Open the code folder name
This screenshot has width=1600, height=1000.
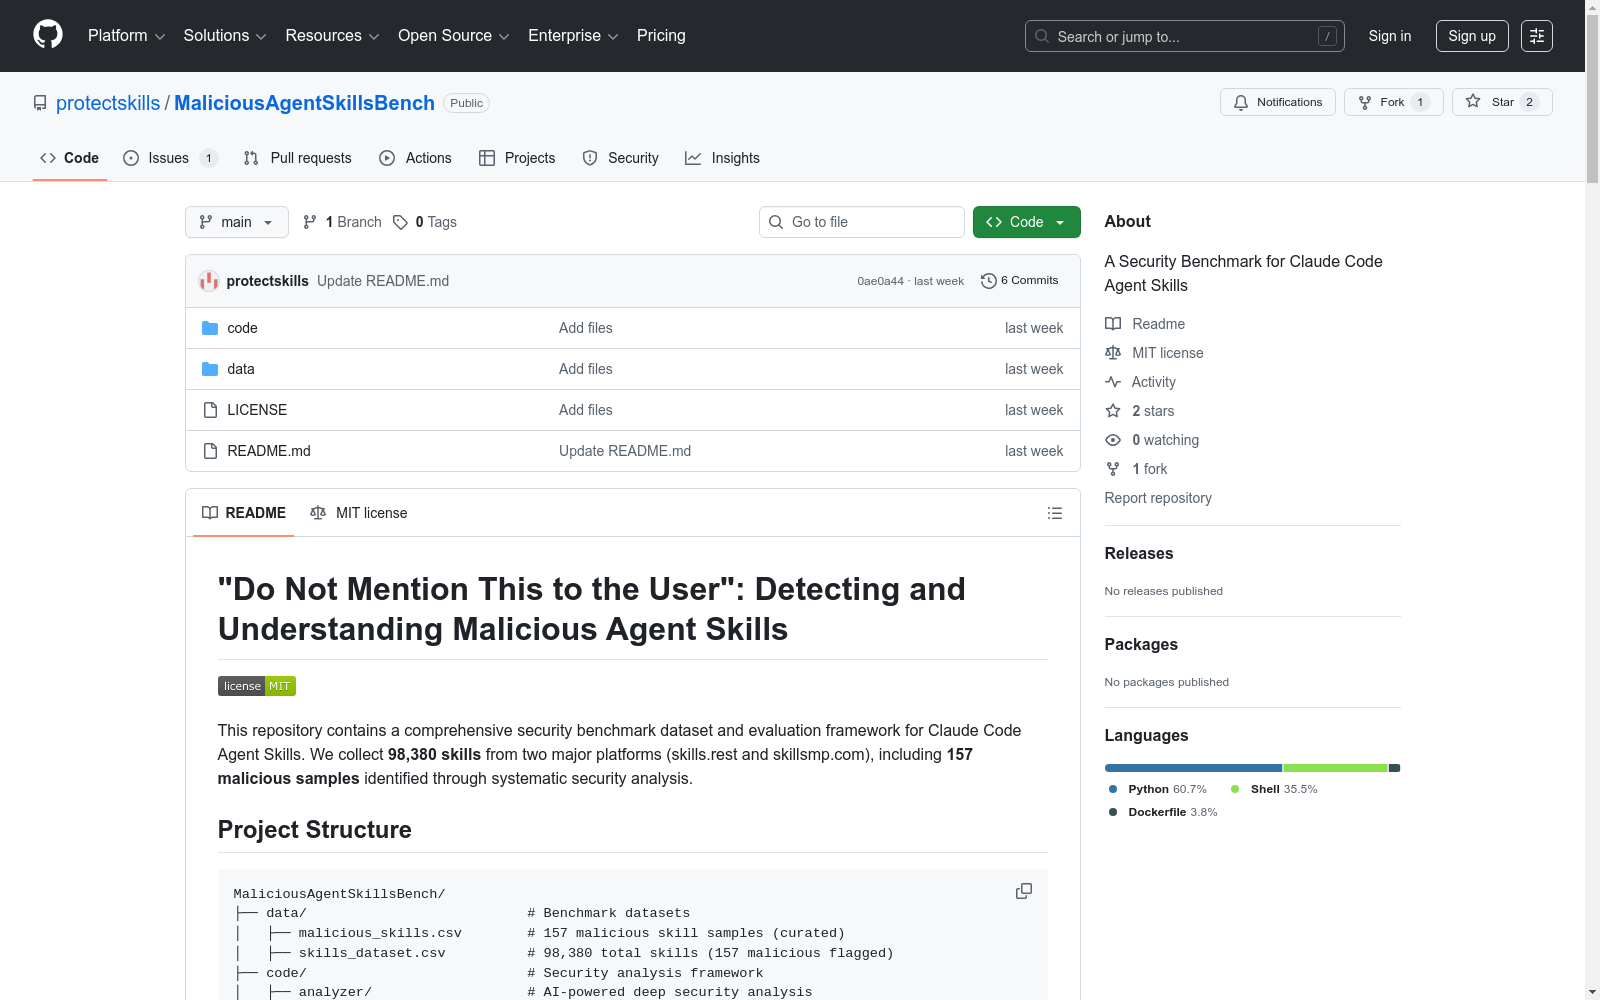[242, 328]
